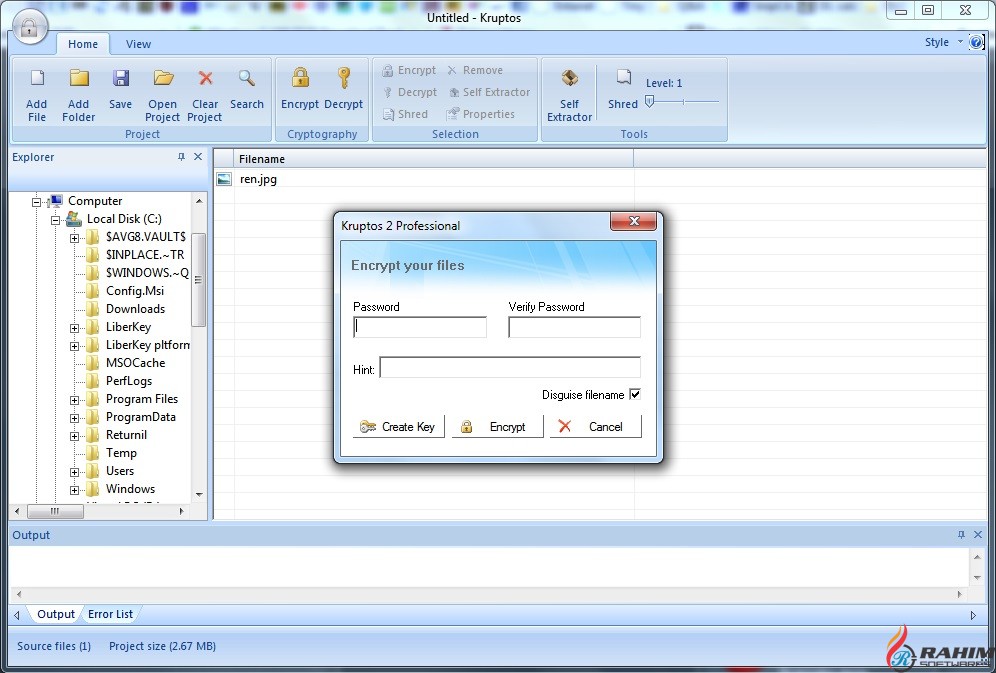Close the Kruptos 2 Professional dialog

tap(633, 221)
